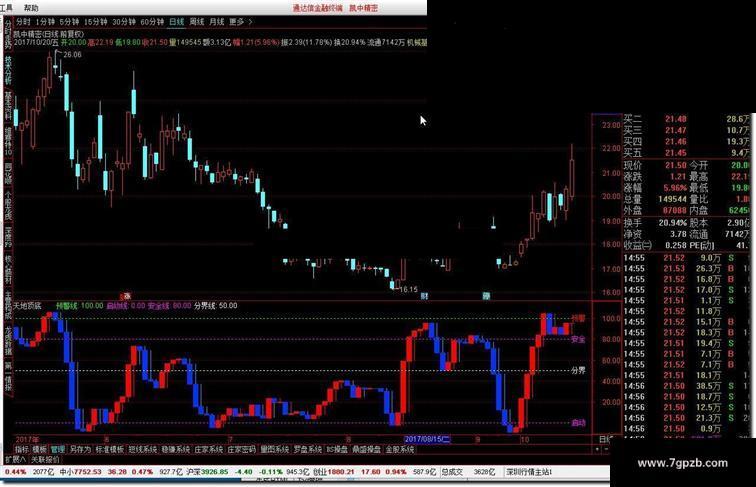Viewport: 756px width, 487px height.
Task: Switch chart to 1分钟 period
Action: 45,22
